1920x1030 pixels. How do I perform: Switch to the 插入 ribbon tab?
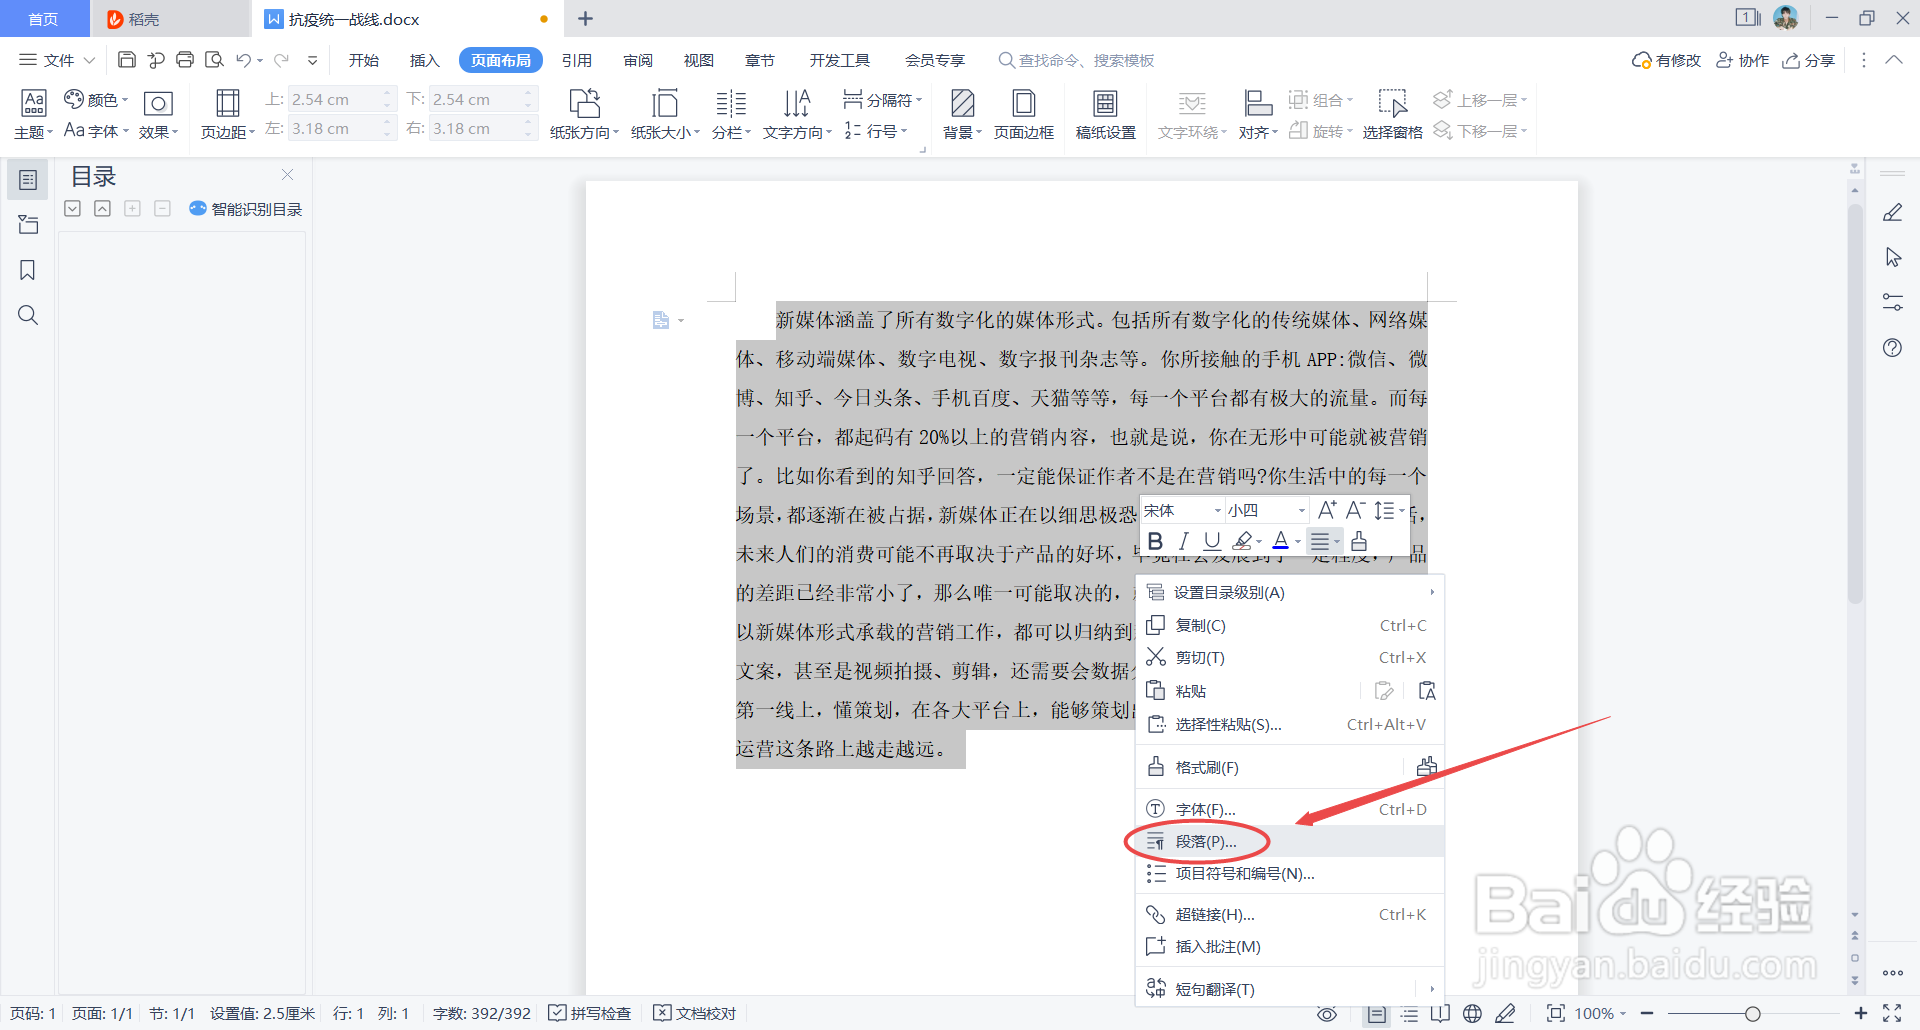424,60
